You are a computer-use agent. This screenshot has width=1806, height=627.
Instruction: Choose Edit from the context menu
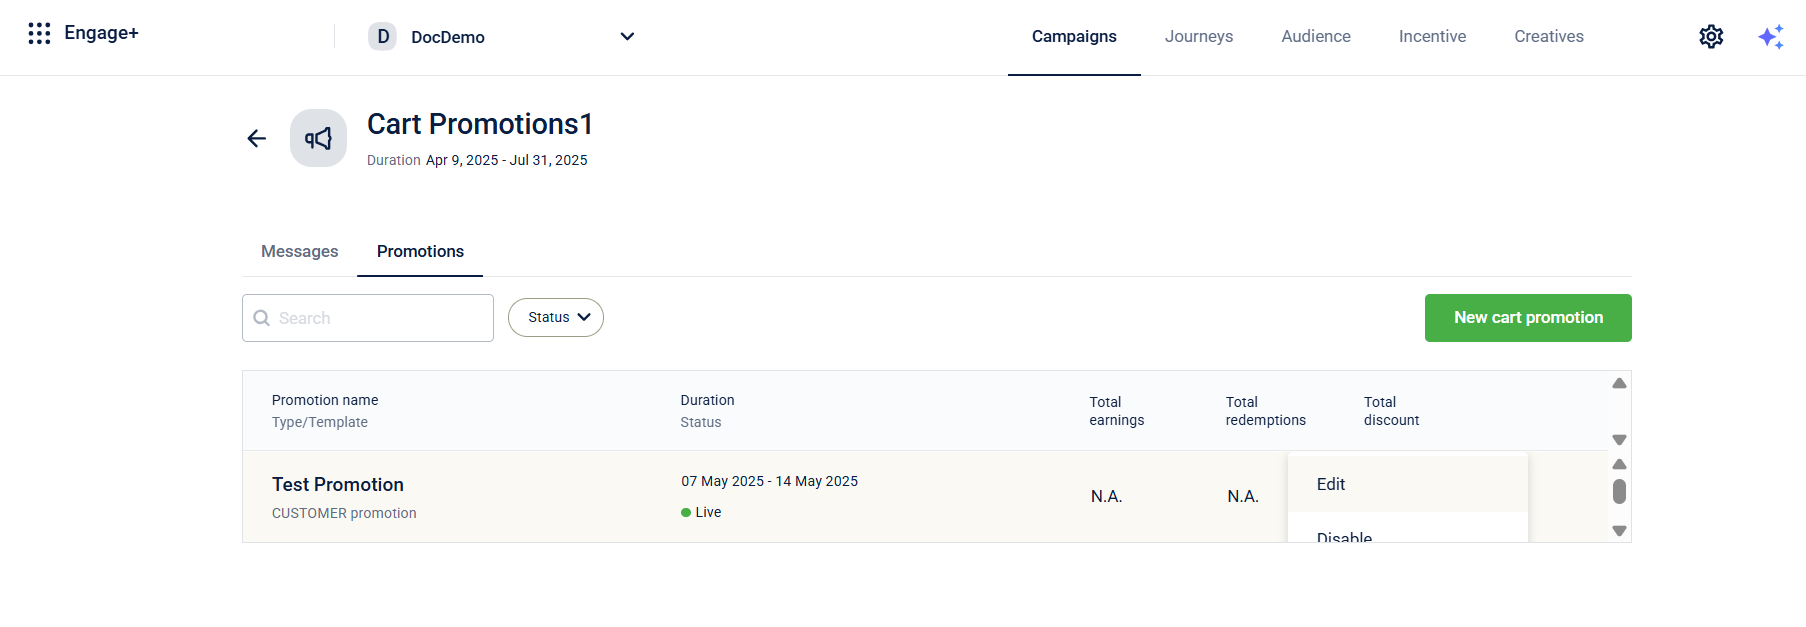point(1331,484)
